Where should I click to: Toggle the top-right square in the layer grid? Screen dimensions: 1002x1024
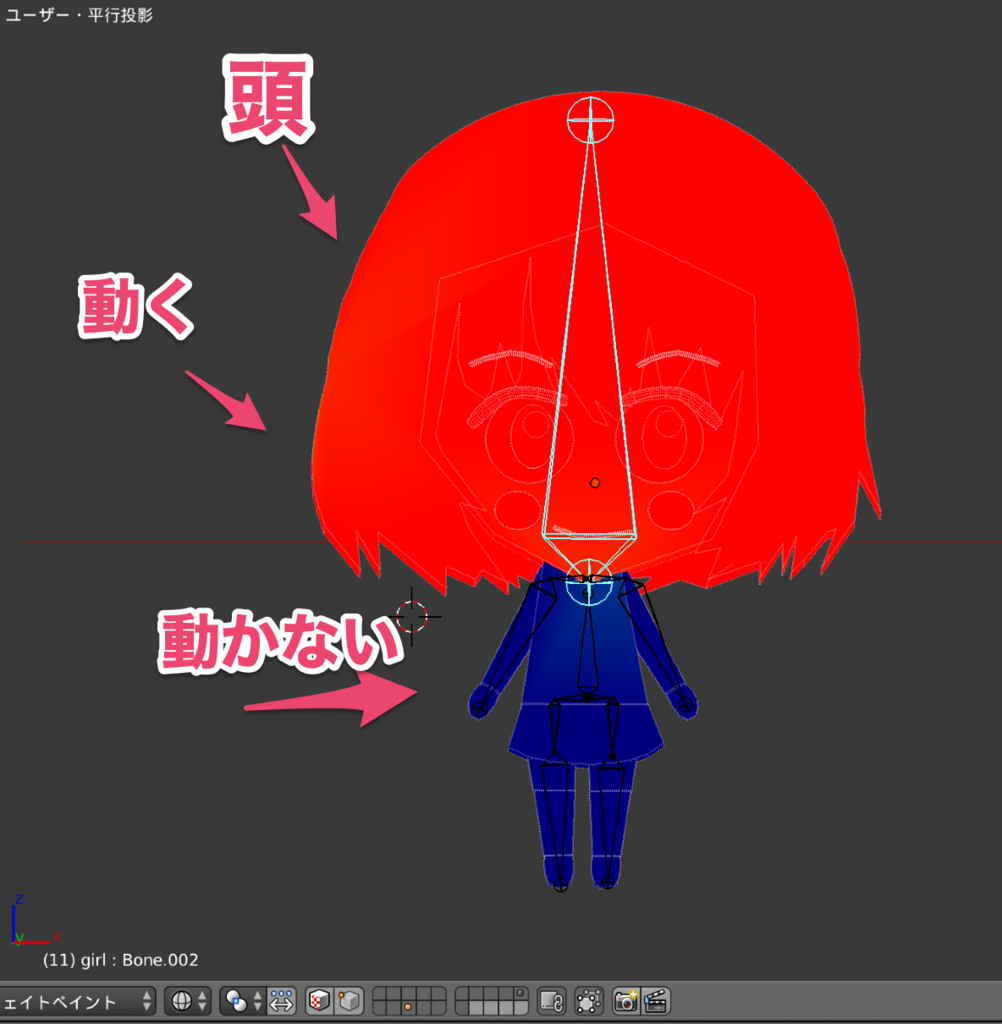(520, 993)
